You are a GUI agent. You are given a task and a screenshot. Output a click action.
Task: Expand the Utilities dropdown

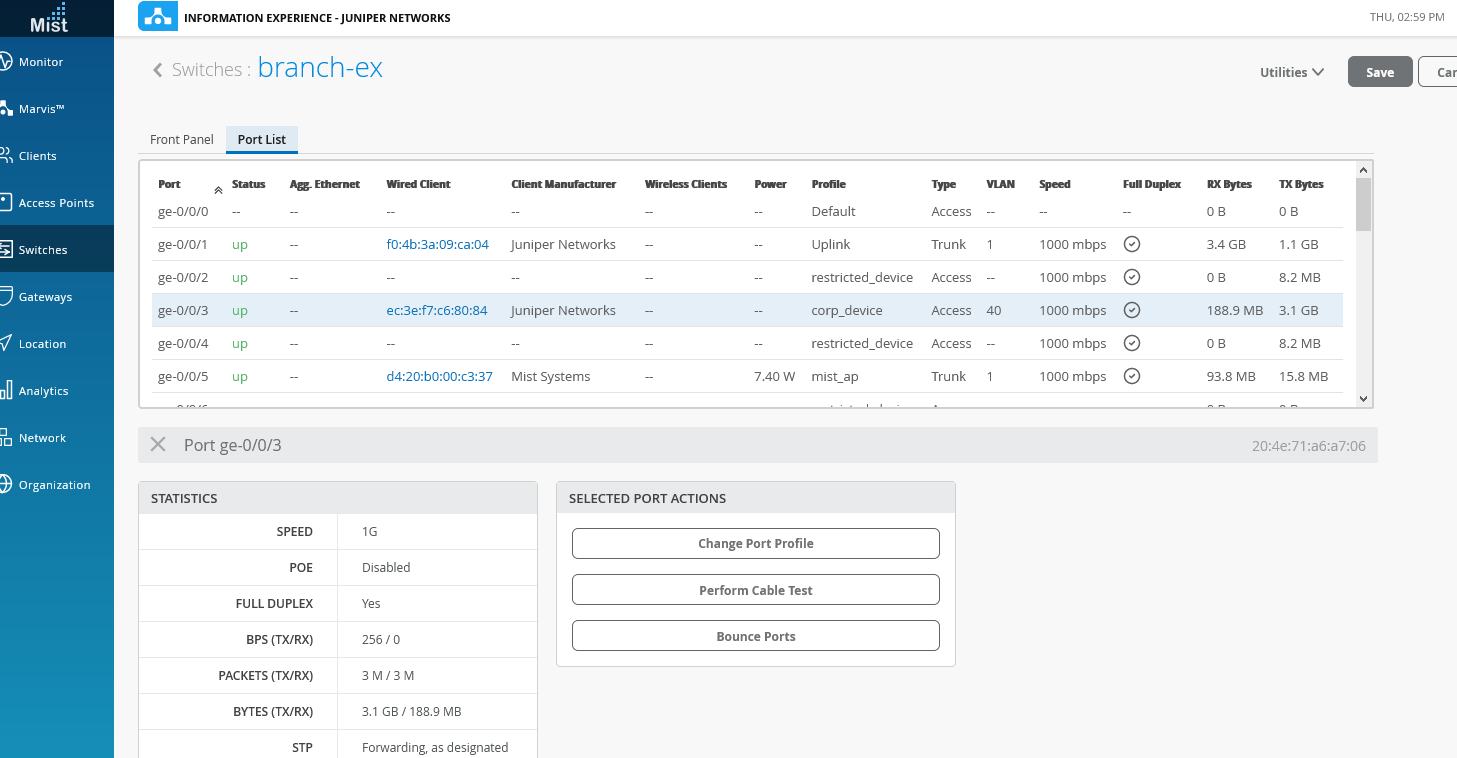[x=1291, y=72]
